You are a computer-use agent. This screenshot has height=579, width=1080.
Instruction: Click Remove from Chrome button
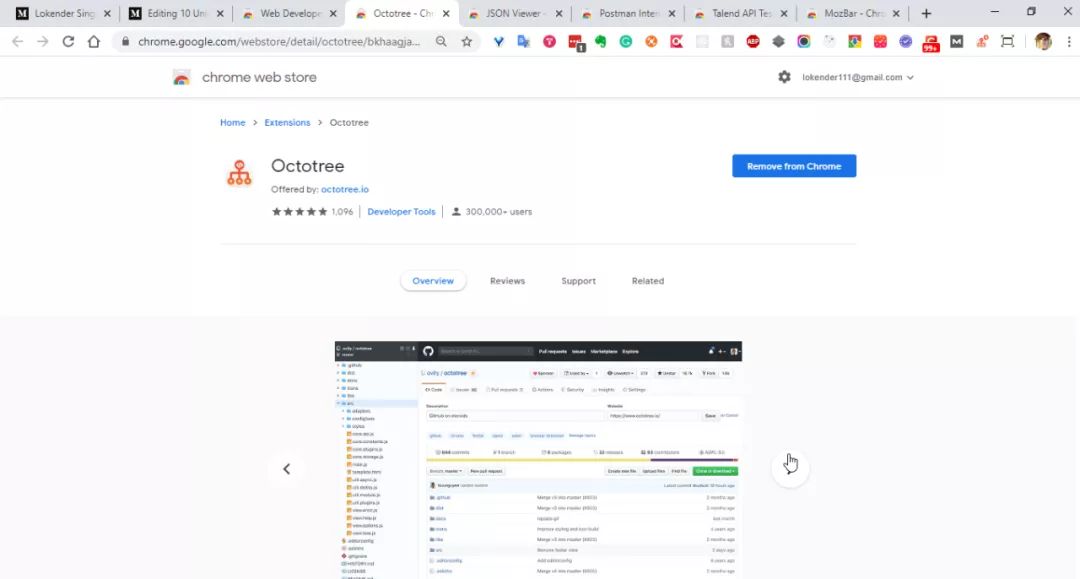tap(794, 166)
